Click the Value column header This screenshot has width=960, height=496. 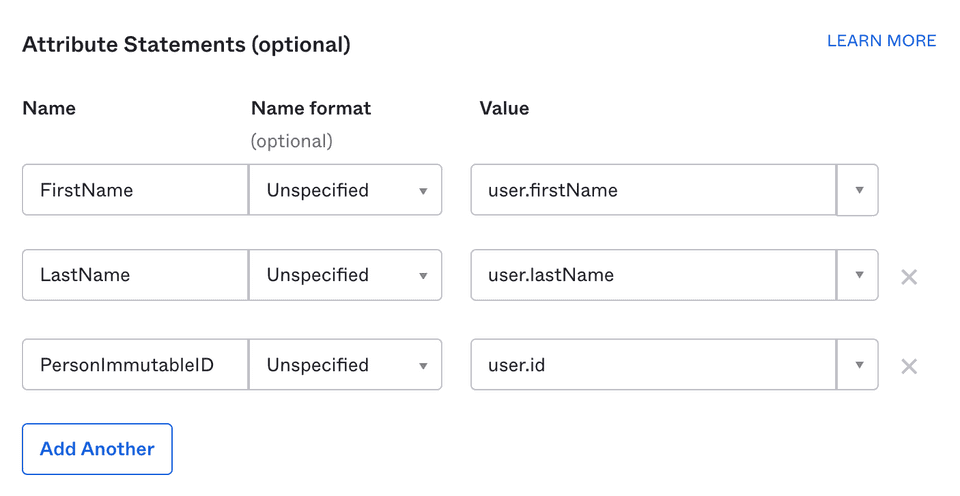[504, 108]
